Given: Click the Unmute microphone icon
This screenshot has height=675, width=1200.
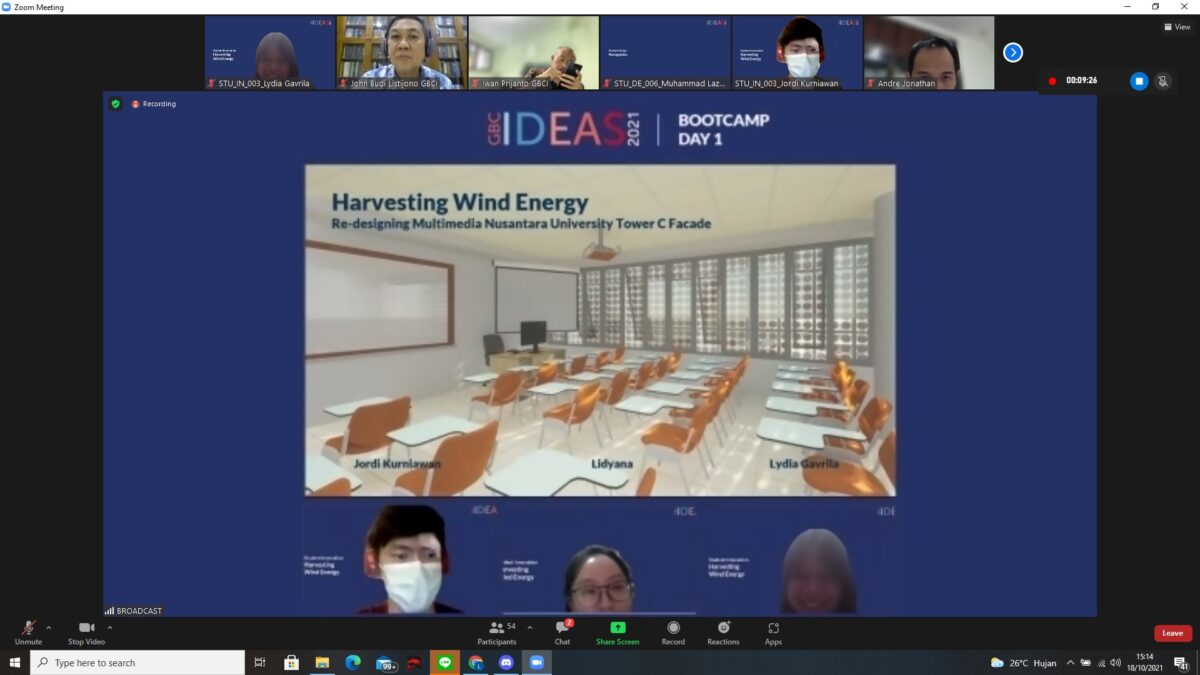Looking at the screenshot, I should (28, 629).
